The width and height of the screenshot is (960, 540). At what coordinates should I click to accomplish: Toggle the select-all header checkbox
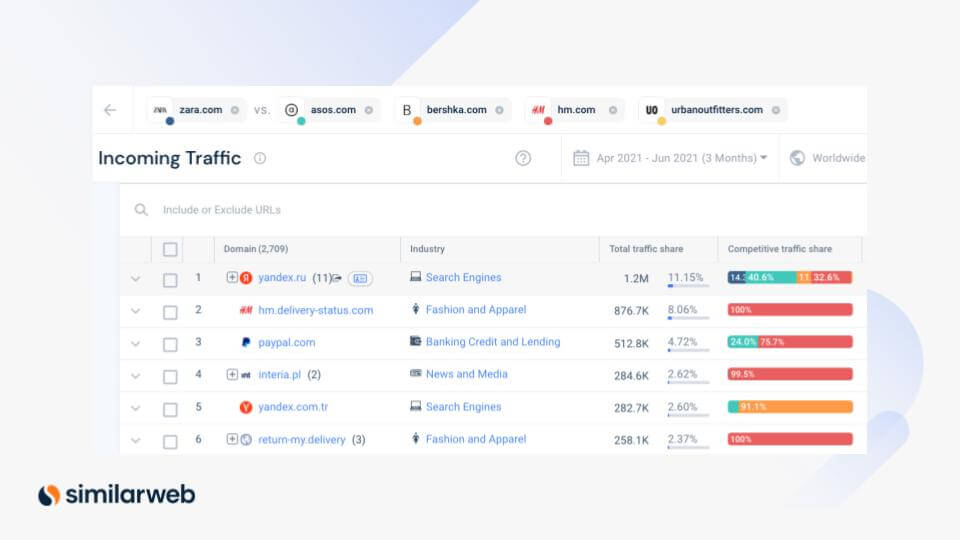tap(170, 249)
